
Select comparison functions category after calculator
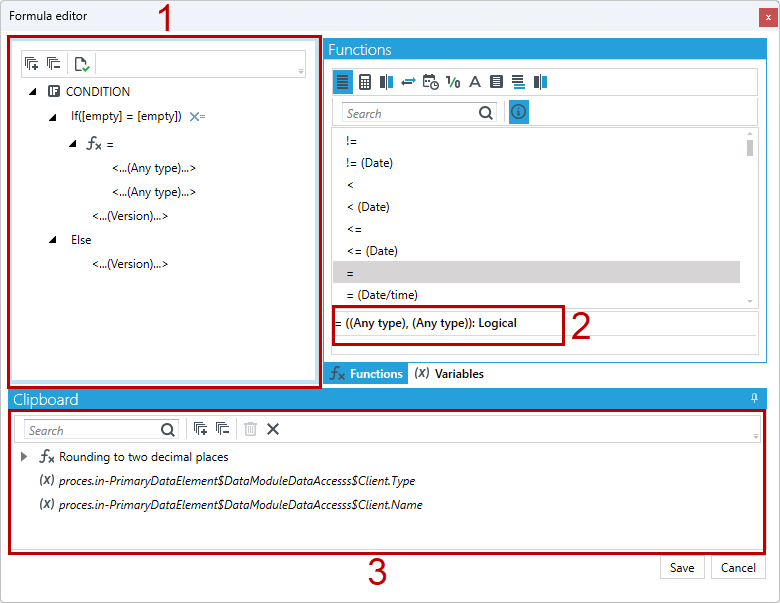click(x=387, y=82)
